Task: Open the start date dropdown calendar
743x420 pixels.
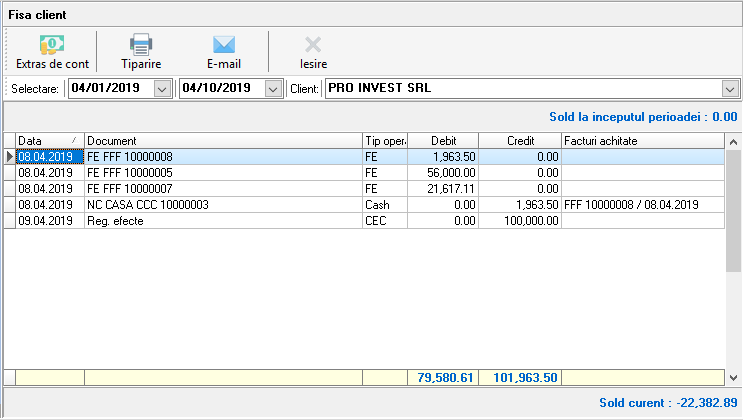Action: pos(163,89)
